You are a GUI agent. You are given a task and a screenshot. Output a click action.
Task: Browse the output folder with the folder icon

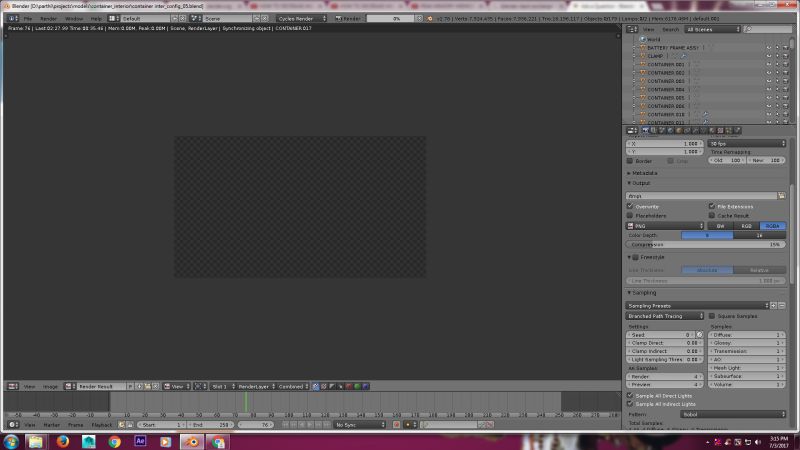(x=781, y=196)
